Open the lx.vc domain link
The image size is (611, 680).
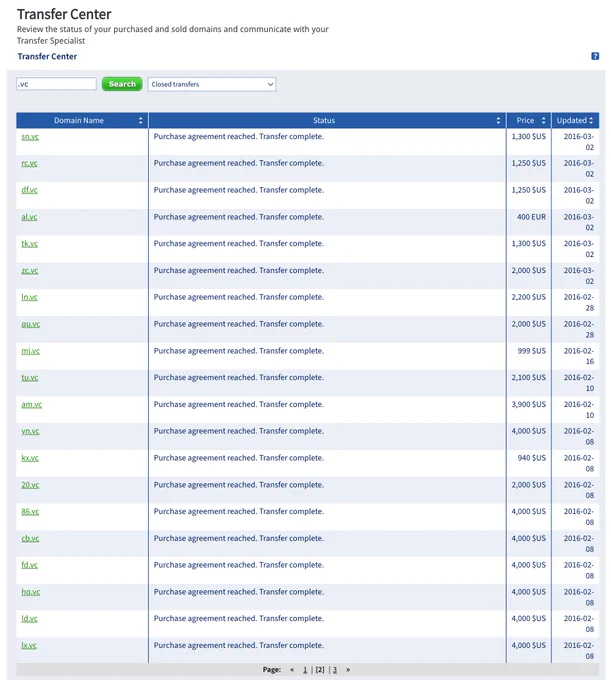coord(29,646)
